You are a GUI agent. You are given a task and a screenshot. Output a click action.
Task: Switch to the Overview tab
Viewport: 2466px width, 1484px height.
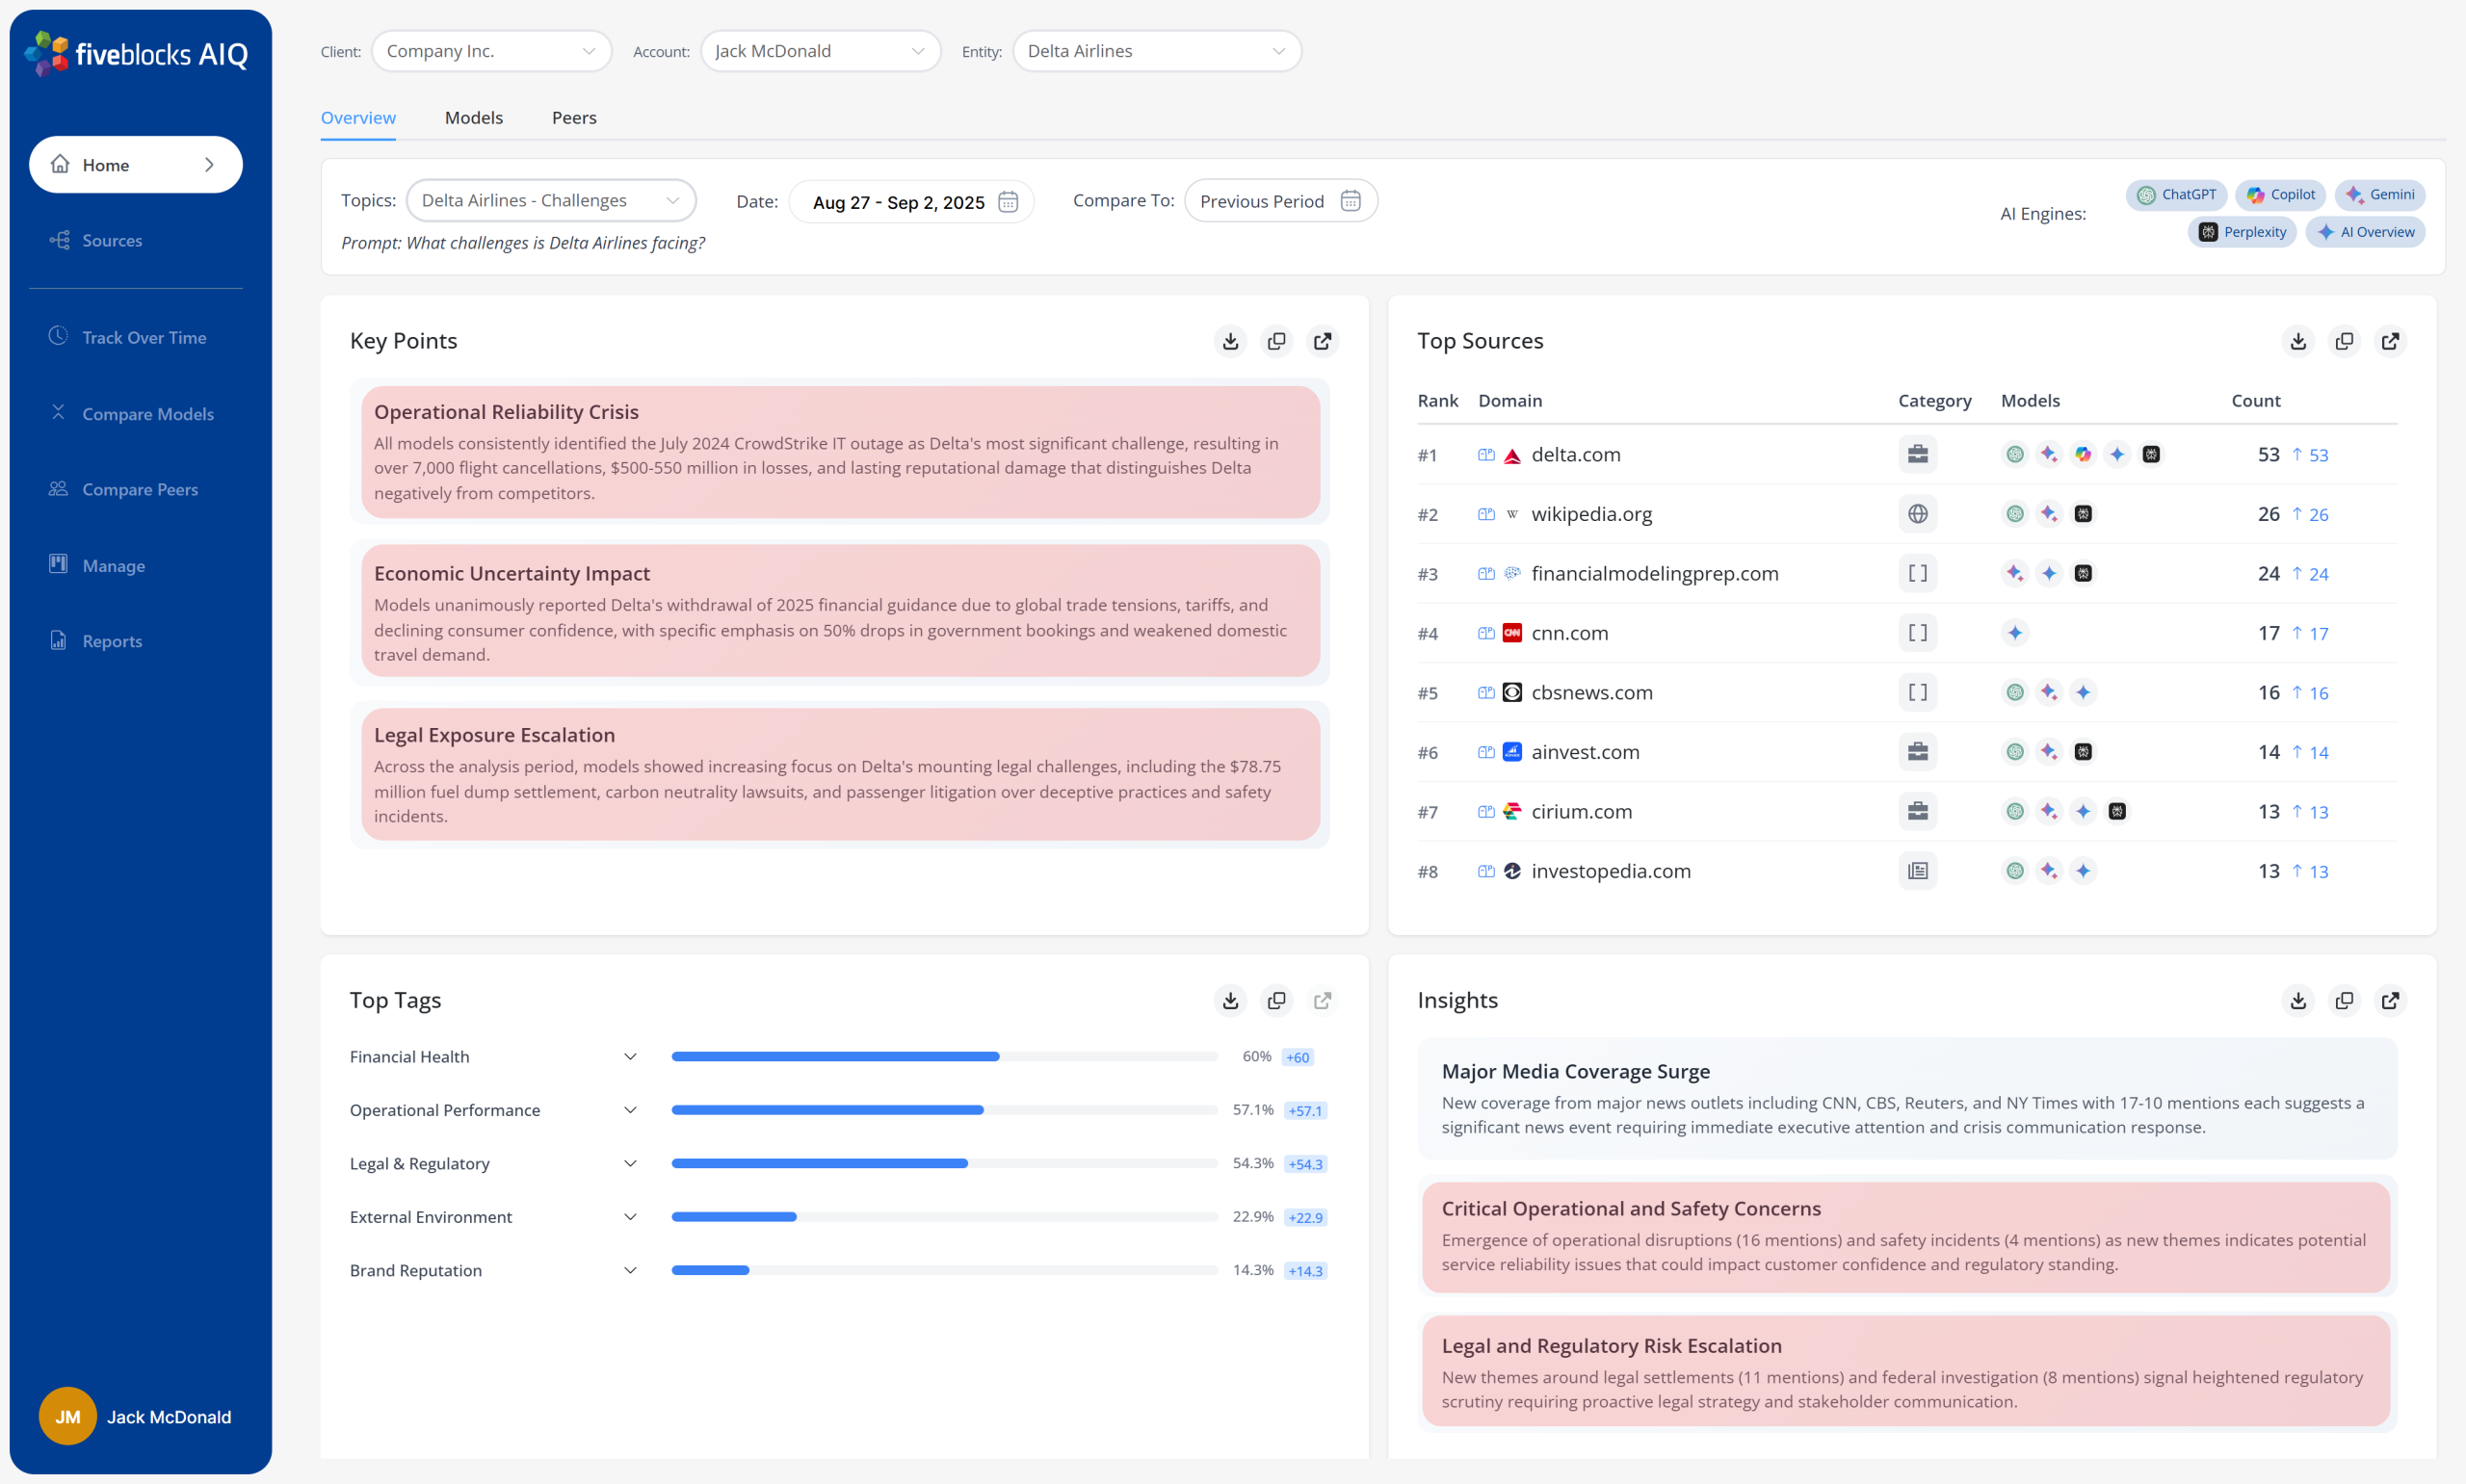pos(358,118)
